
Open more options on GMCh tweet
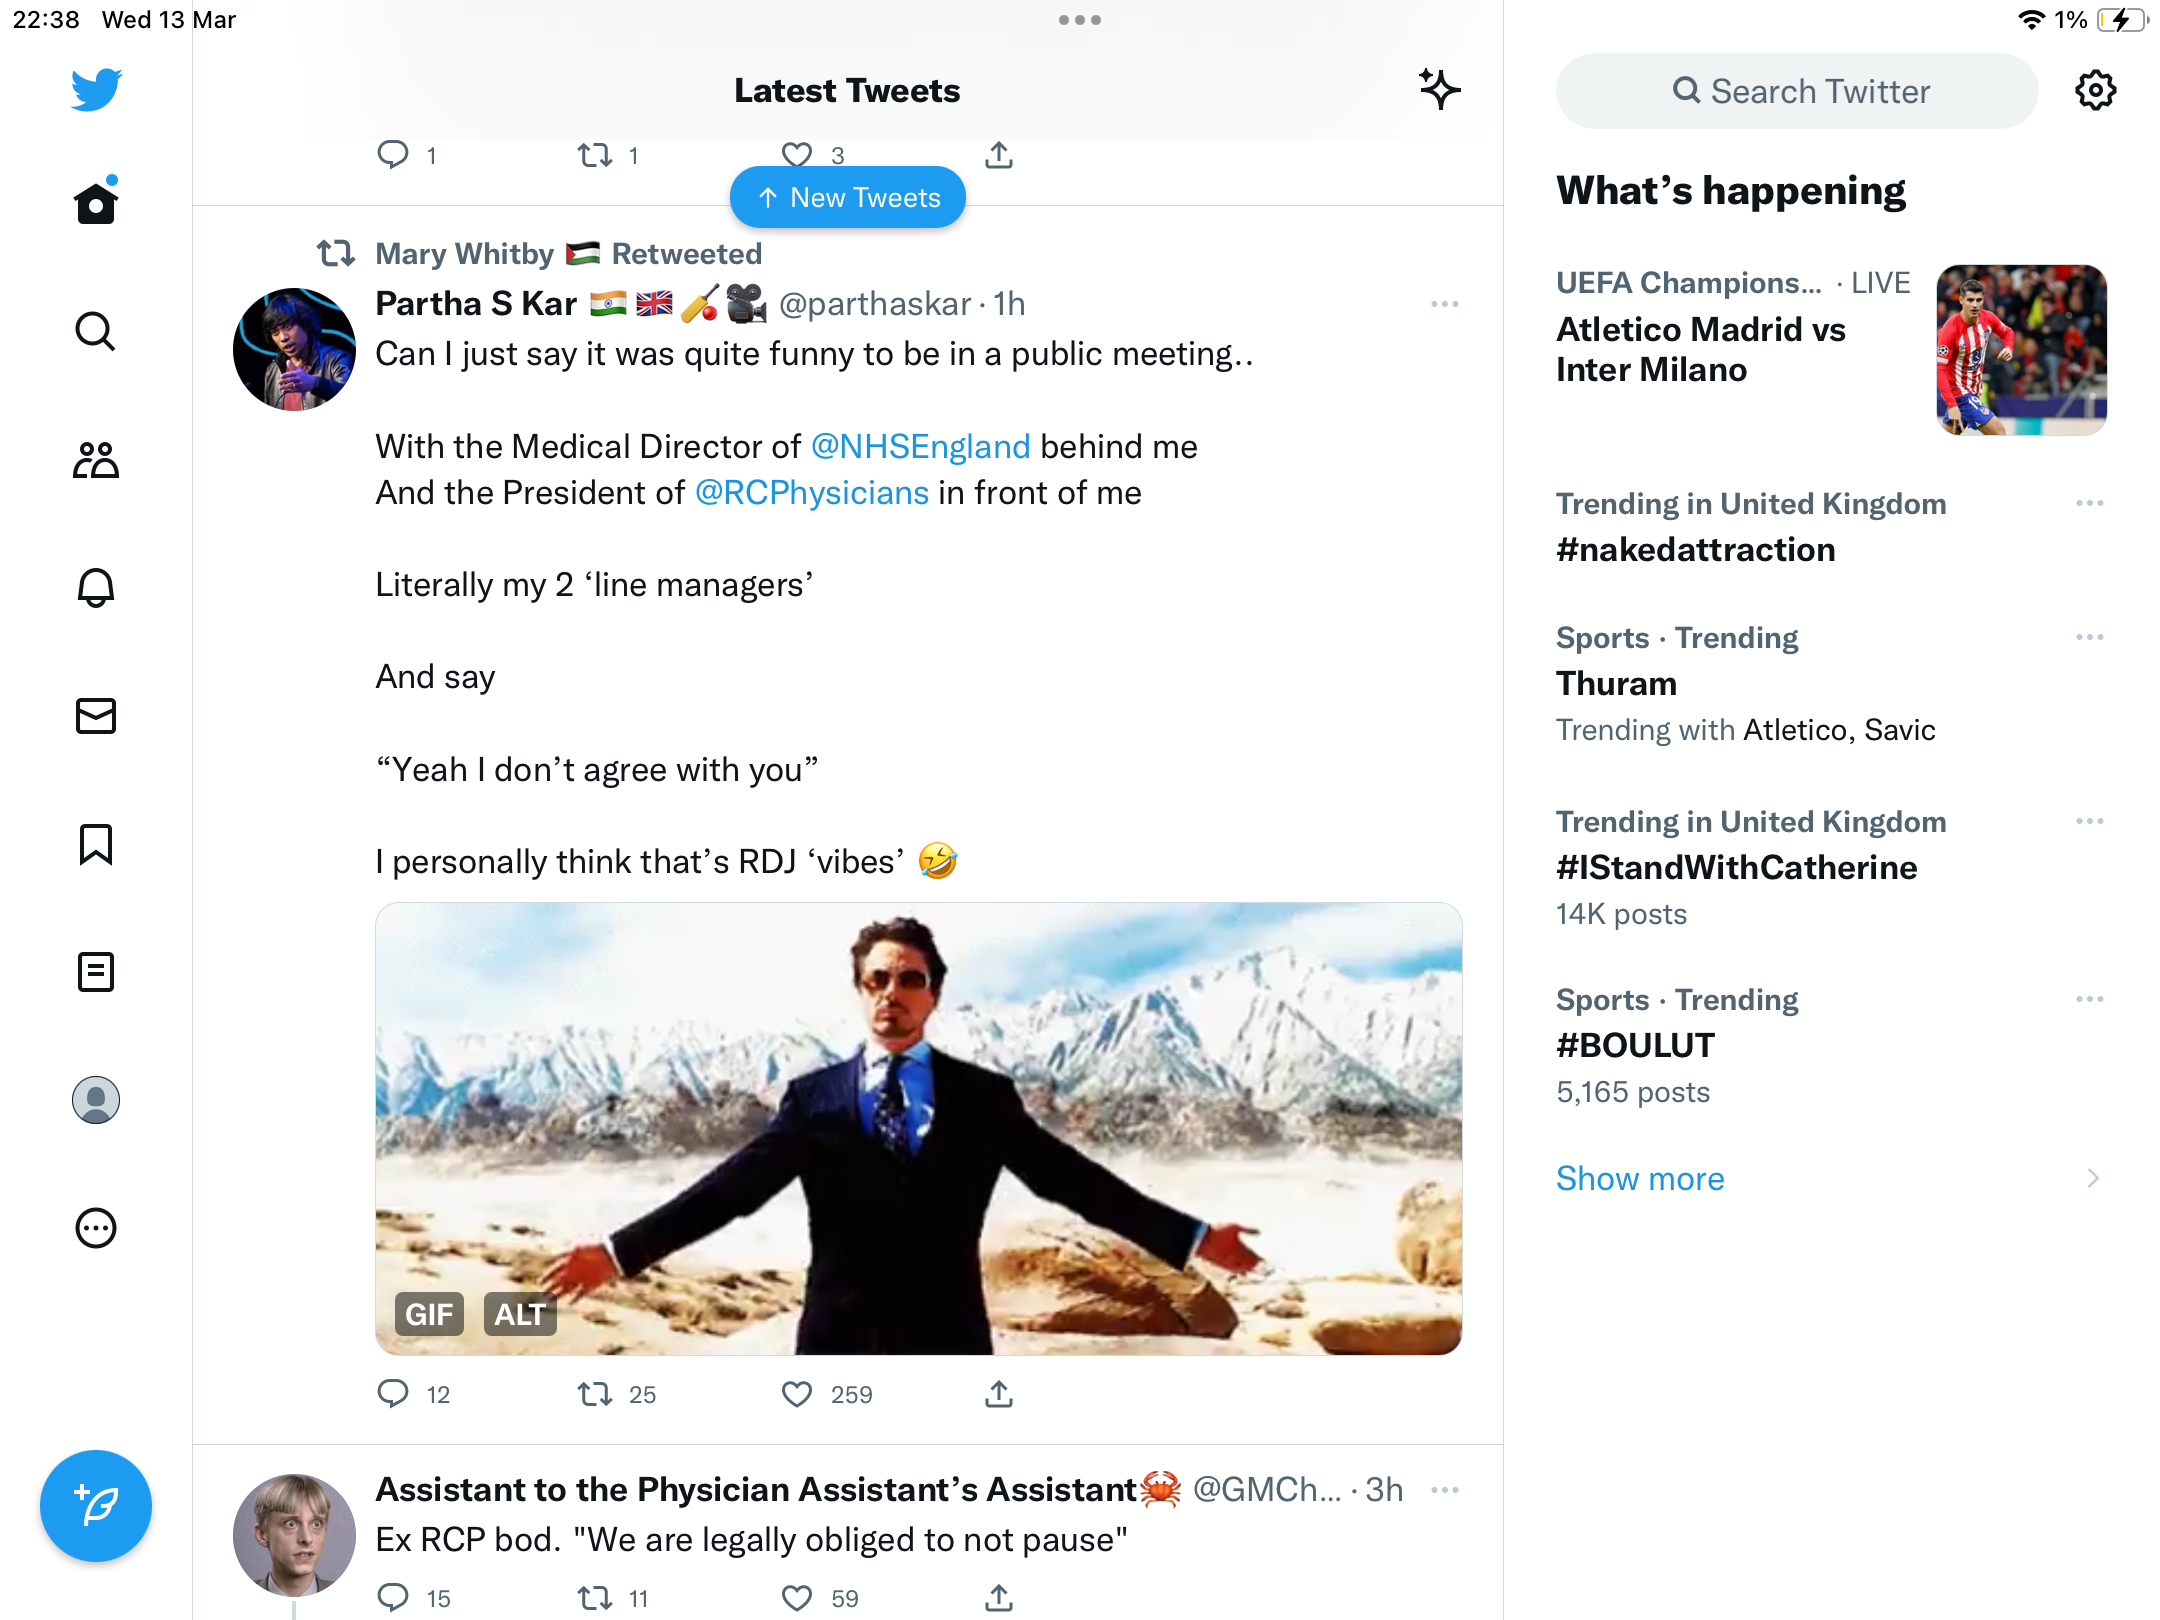click(x=1445, y=1490)
